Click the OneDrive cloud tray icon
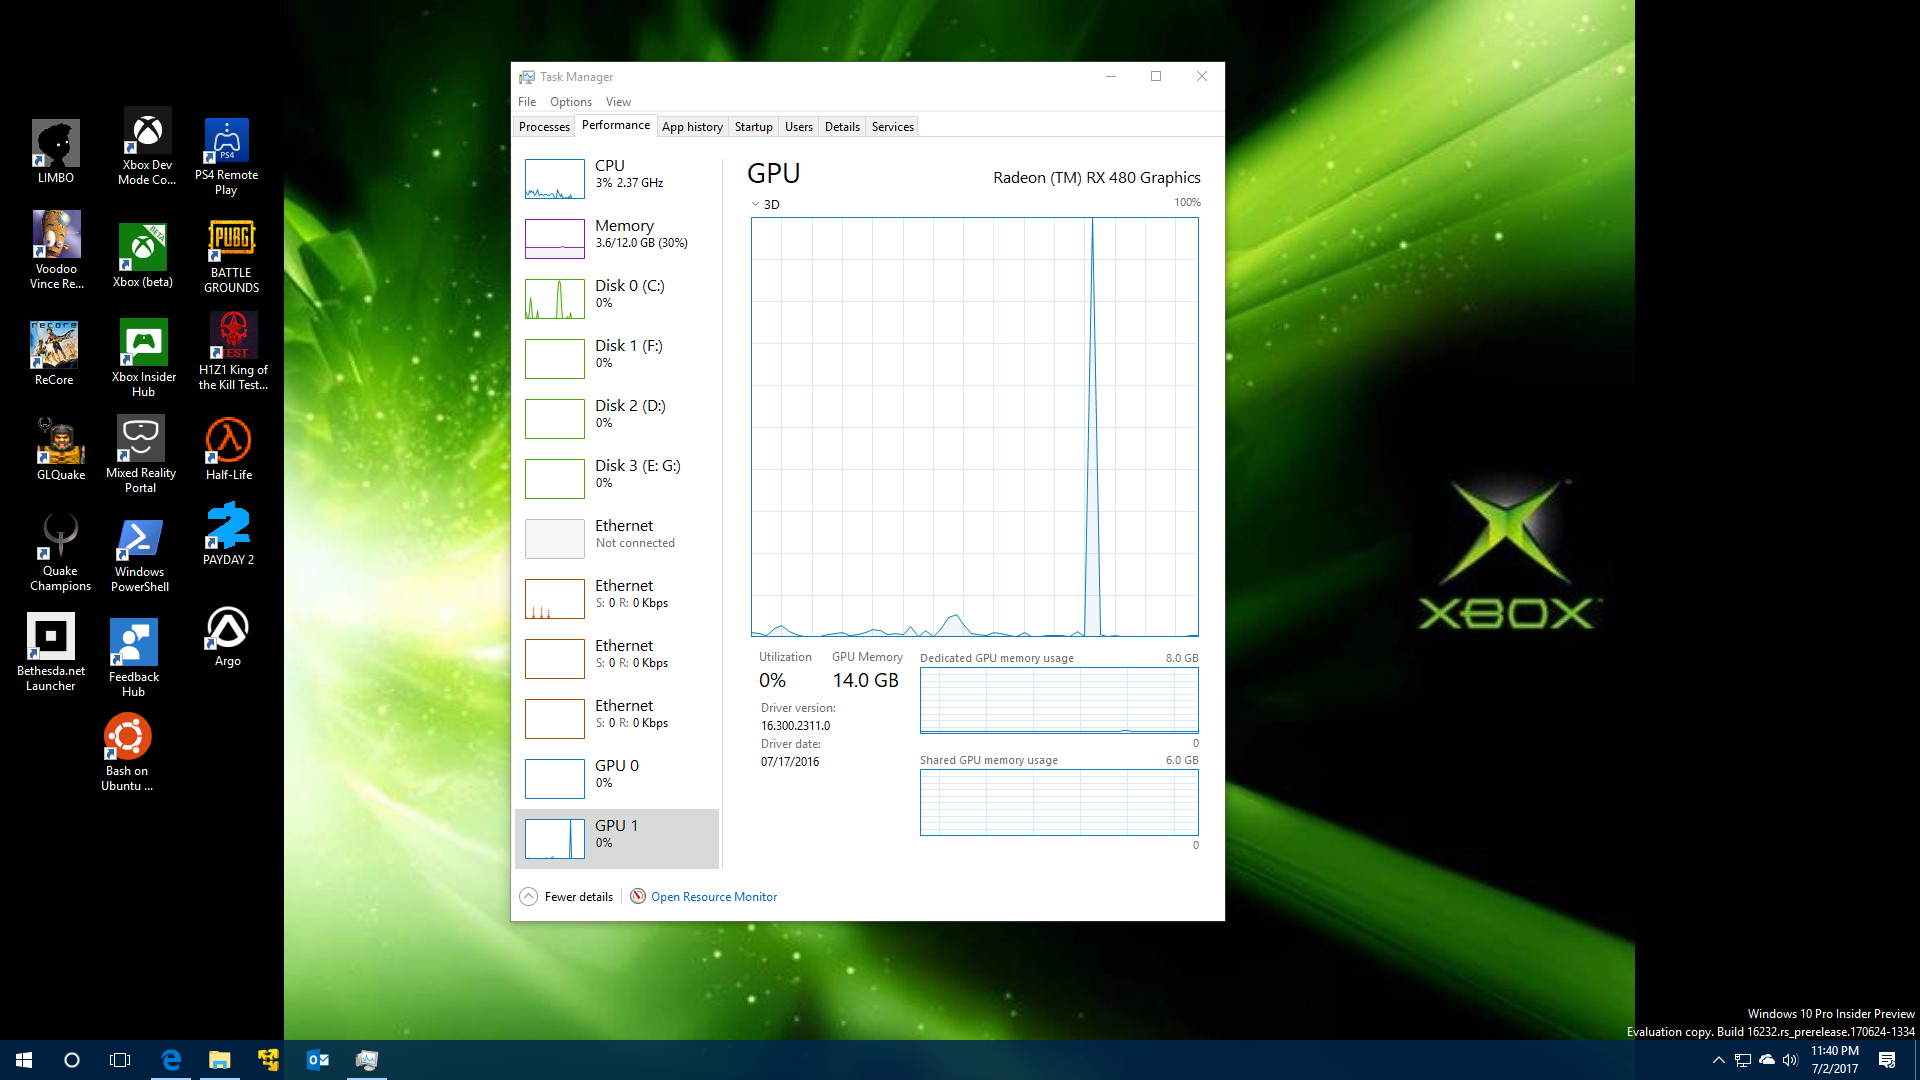Screen dimensions: 1920x1080 pyautogui.click(x=1767, y=1060)
